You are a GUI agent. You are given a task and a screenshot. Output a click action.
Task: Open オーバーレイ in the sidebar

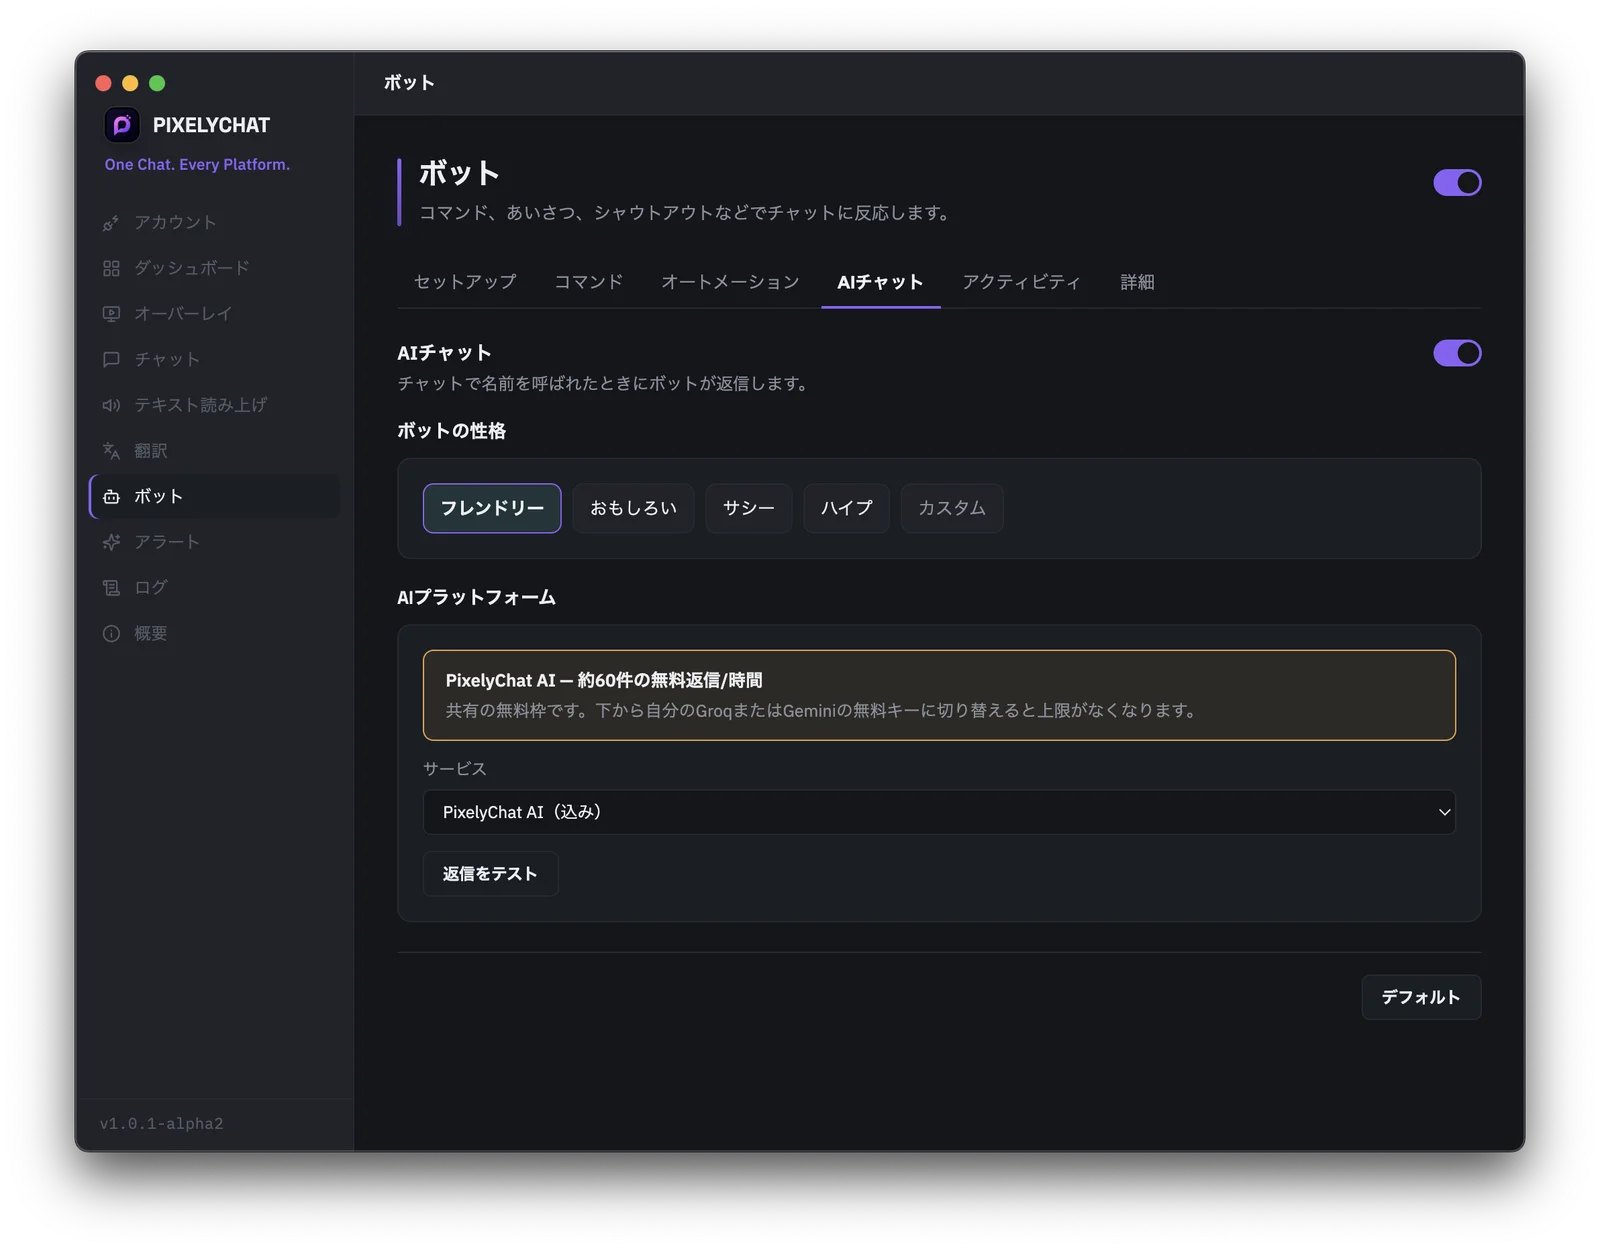(x=215, y=314)
